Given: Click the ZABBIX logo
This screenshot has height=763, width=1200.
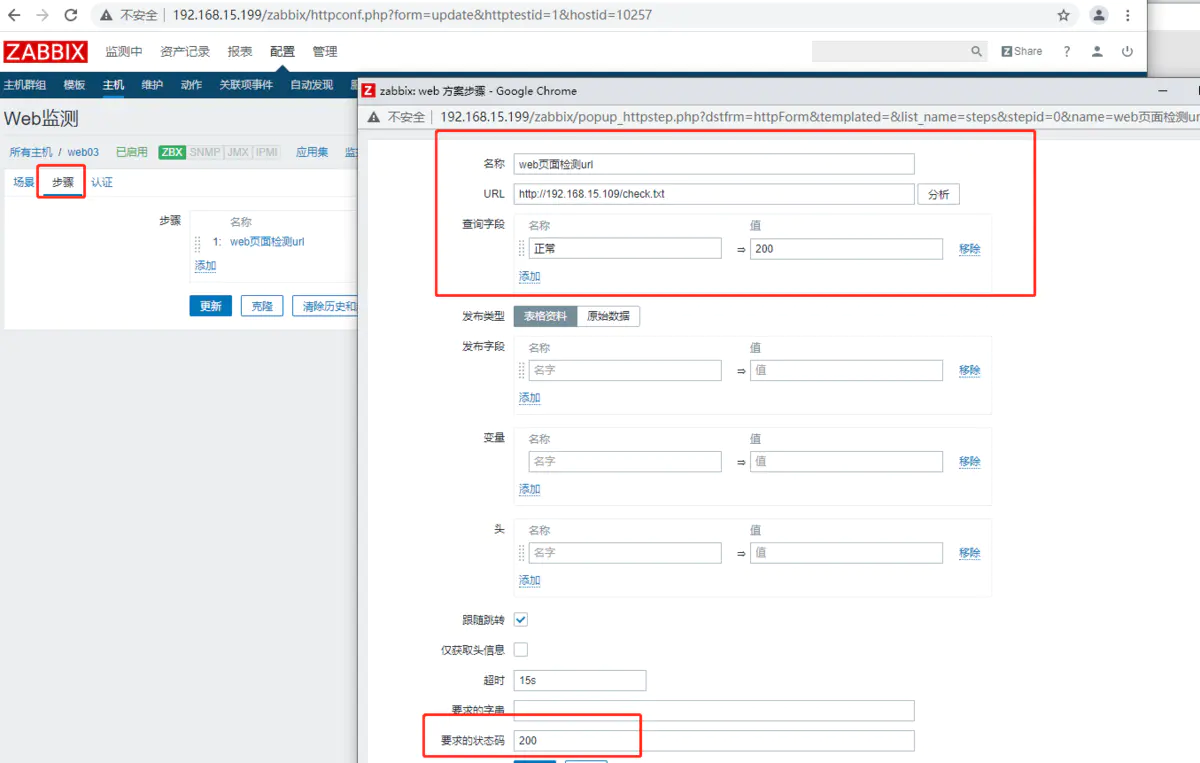Looking at the screenshot, I should [x=45, y=52].
